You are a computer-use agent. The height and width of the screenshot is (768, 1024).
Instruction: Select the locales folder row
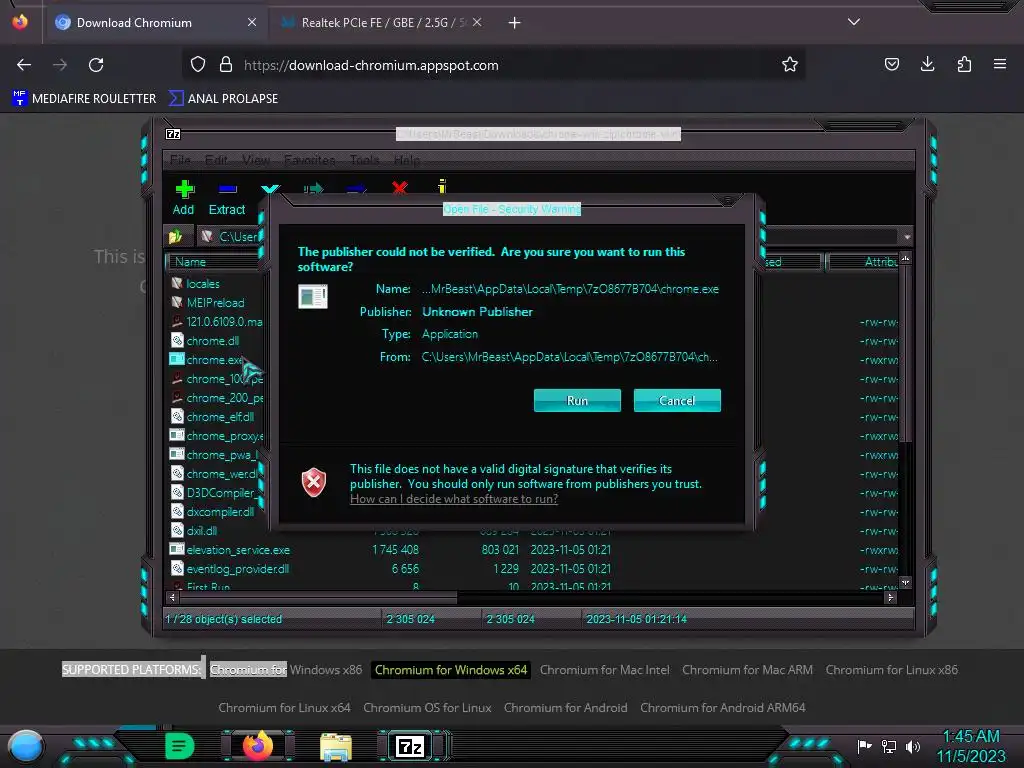pos(196,283)
